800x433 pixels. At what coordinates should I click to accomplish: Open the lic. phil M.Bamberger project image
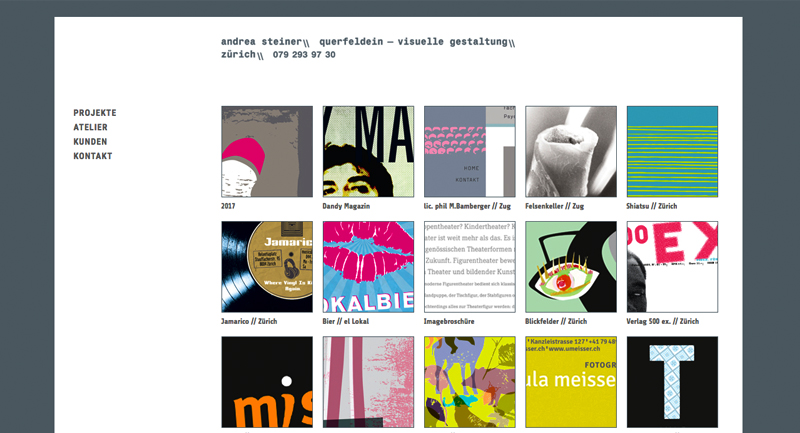pos(470,151)
